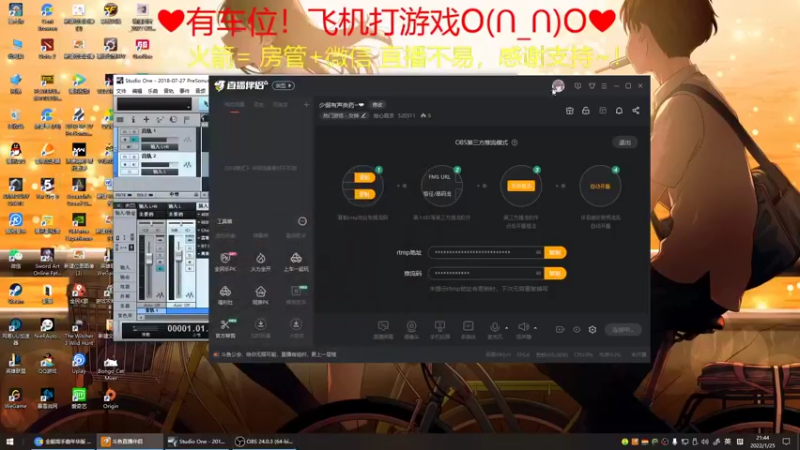Copy the stream key code

click(x=555, y=273)
